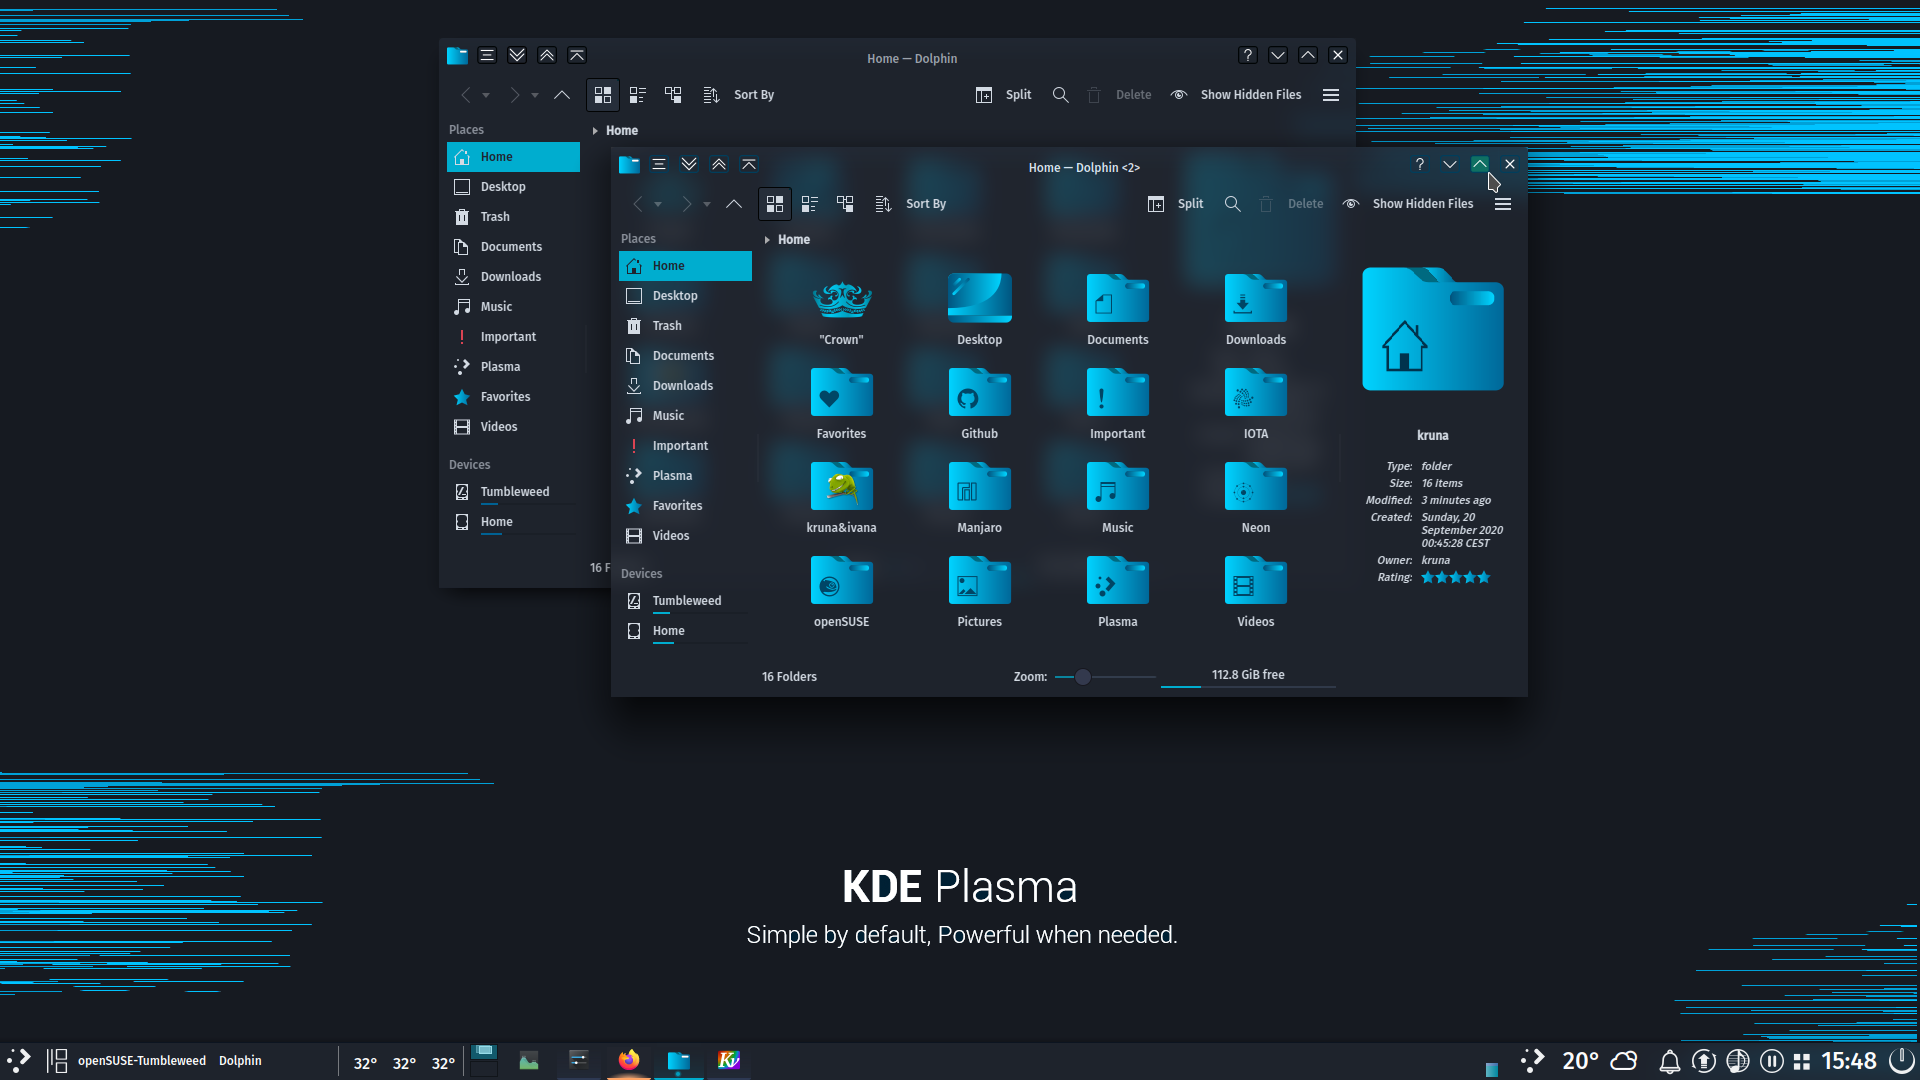Click keep-below double-down arrow in Dolphin <2> titlebar
This screenshot has height=1080, width=1920.
pos(689,165)
